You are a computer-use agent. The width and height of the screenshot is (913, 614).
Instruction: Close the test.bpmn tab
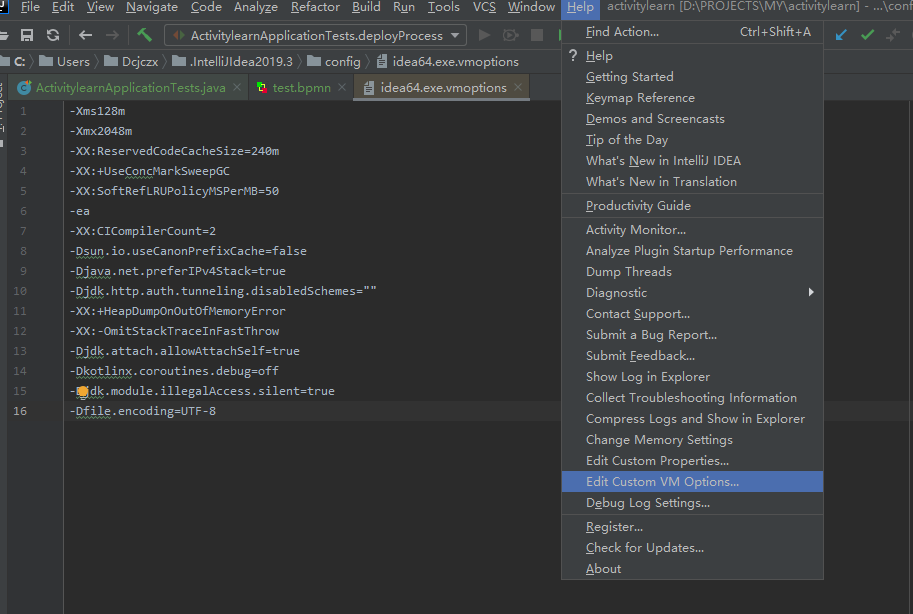(x=342, y=87)
